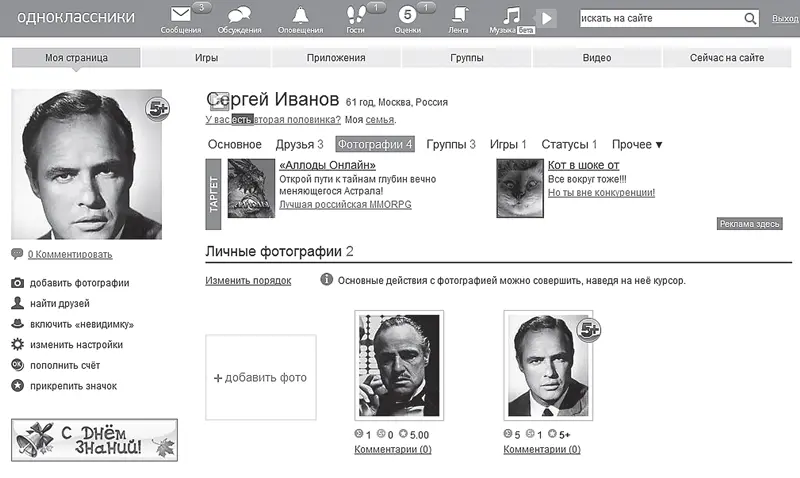
Task: Click 'Лучшая российская MMORPG' link
Action: [345, 205]
